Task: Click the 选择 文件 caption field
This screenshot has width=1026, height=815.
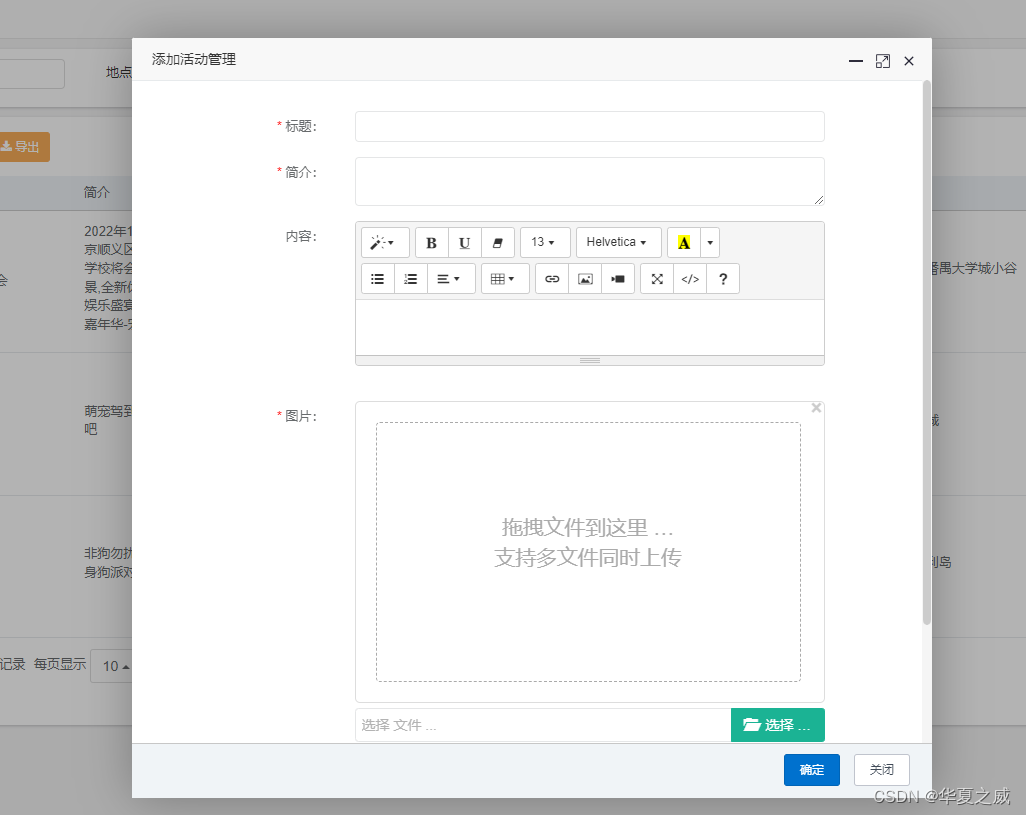Action: coord(543,725)
